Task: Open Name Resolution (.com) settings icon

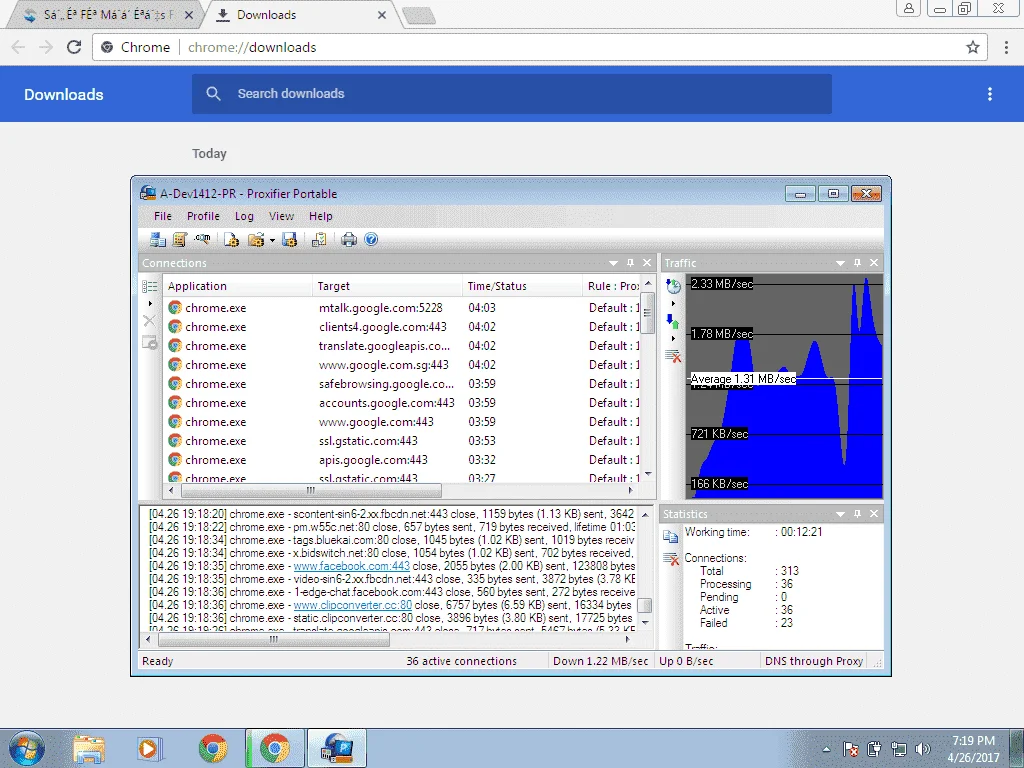Action: [202, 240]
